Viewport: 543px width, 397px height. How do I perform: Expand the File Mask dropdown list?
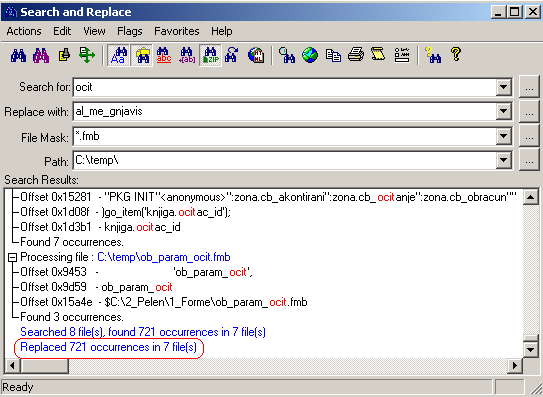pyautogui.click(x=504, y=136)
